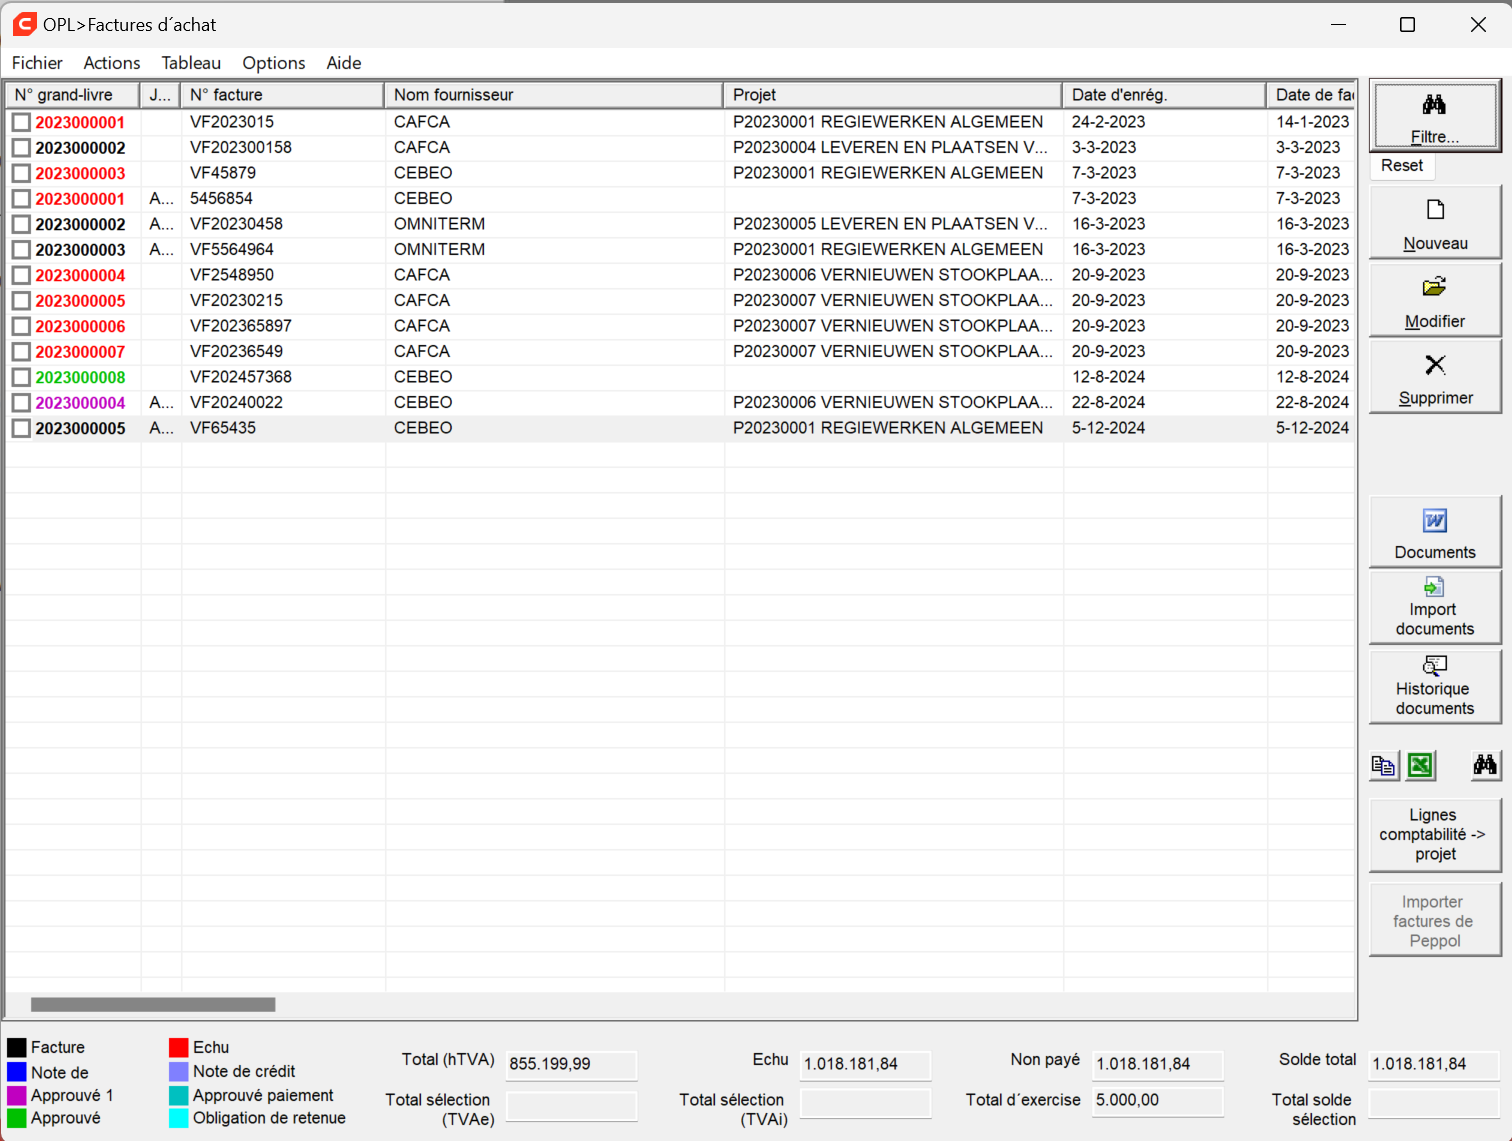Click the green Approuvé legend swatch
This screenshot has height=1141, width=1512.
(x=17, y=1118)
